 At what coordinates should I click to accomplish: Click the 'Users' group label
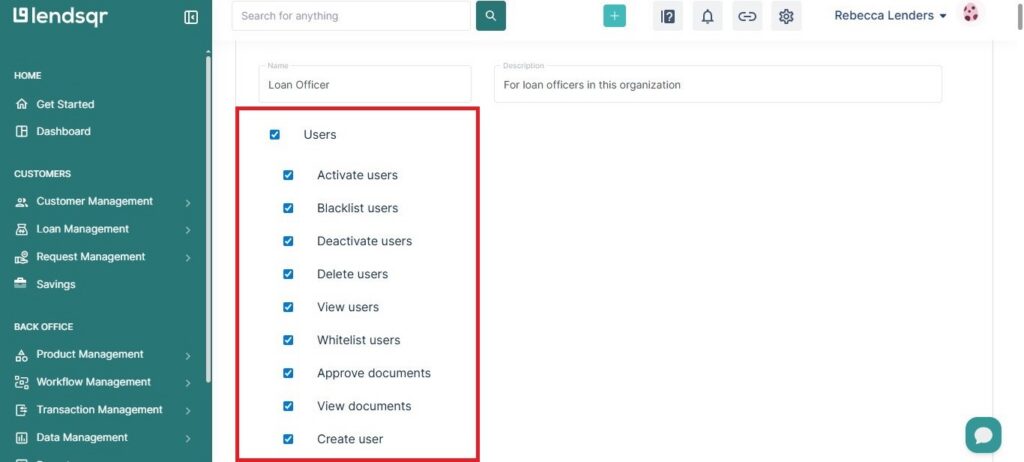320,135
